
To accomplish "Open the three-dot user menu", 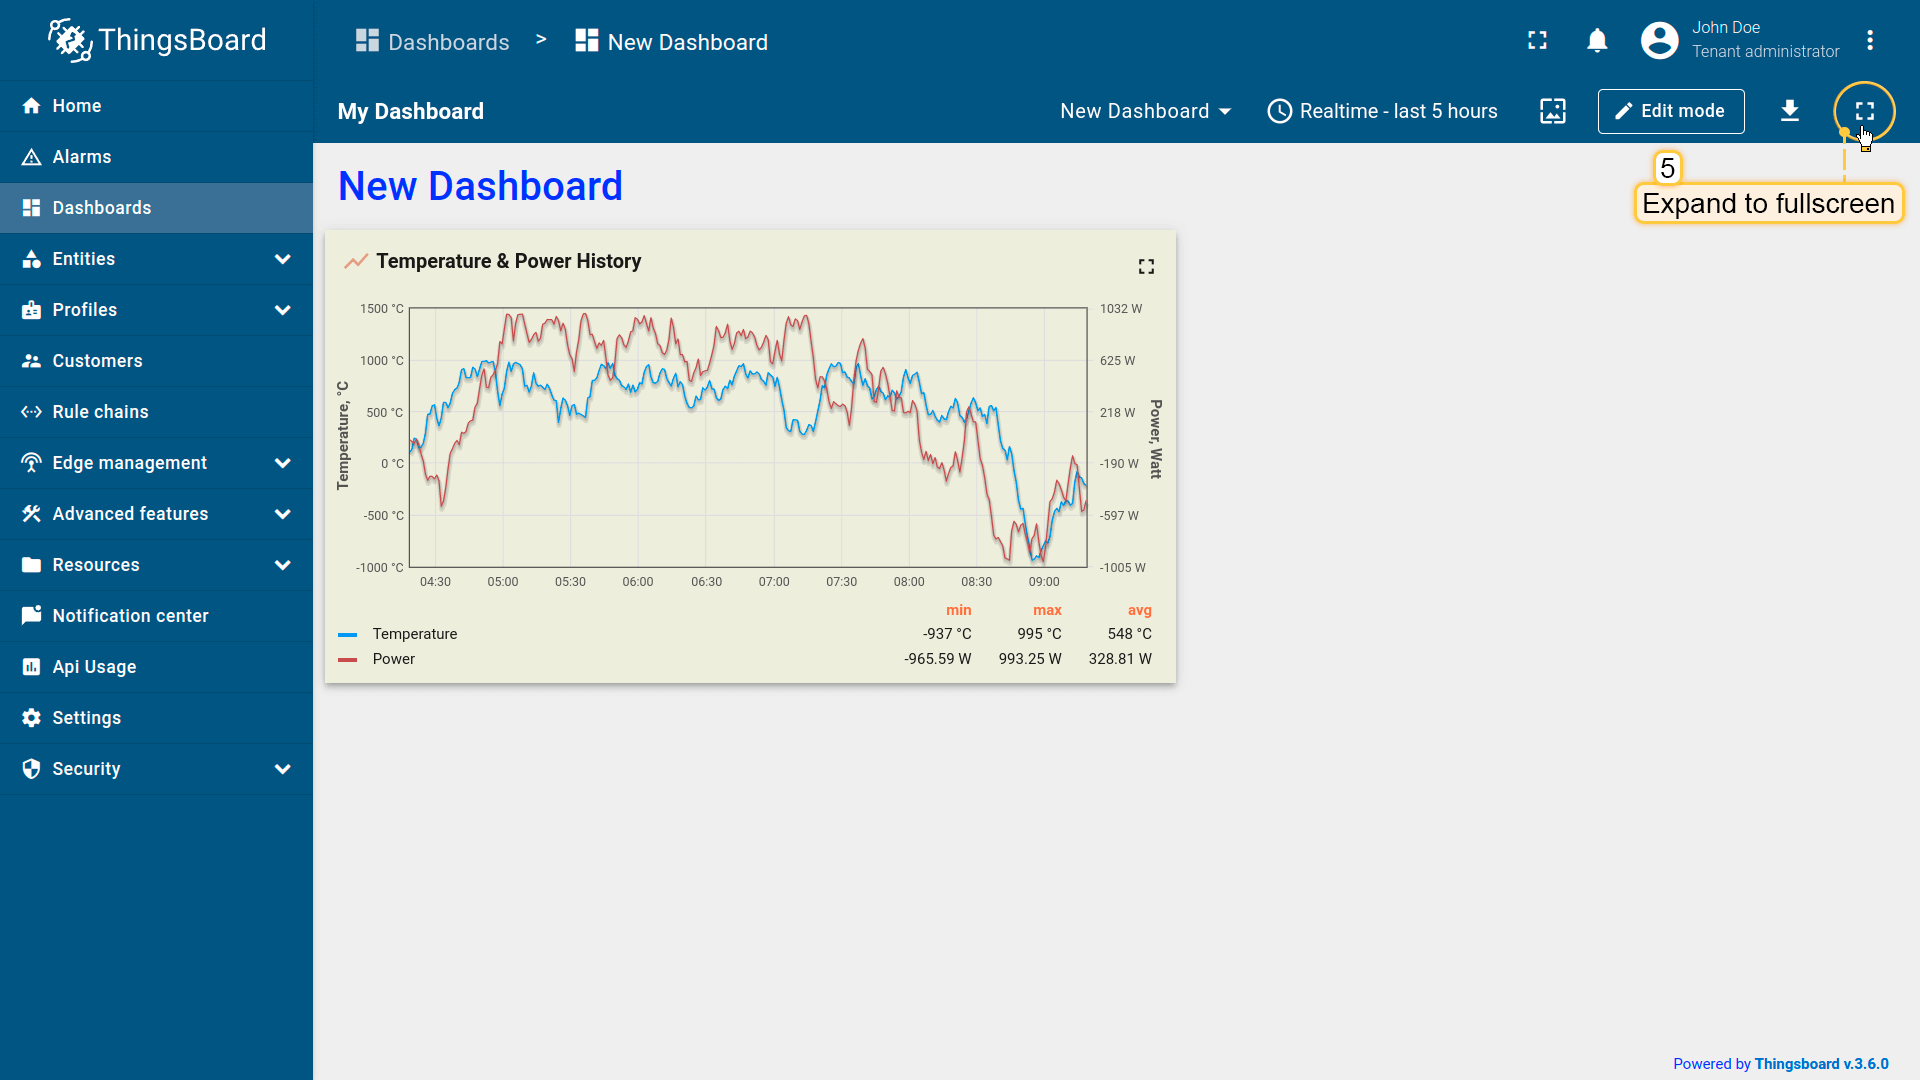I will (x=1869, y=41).
